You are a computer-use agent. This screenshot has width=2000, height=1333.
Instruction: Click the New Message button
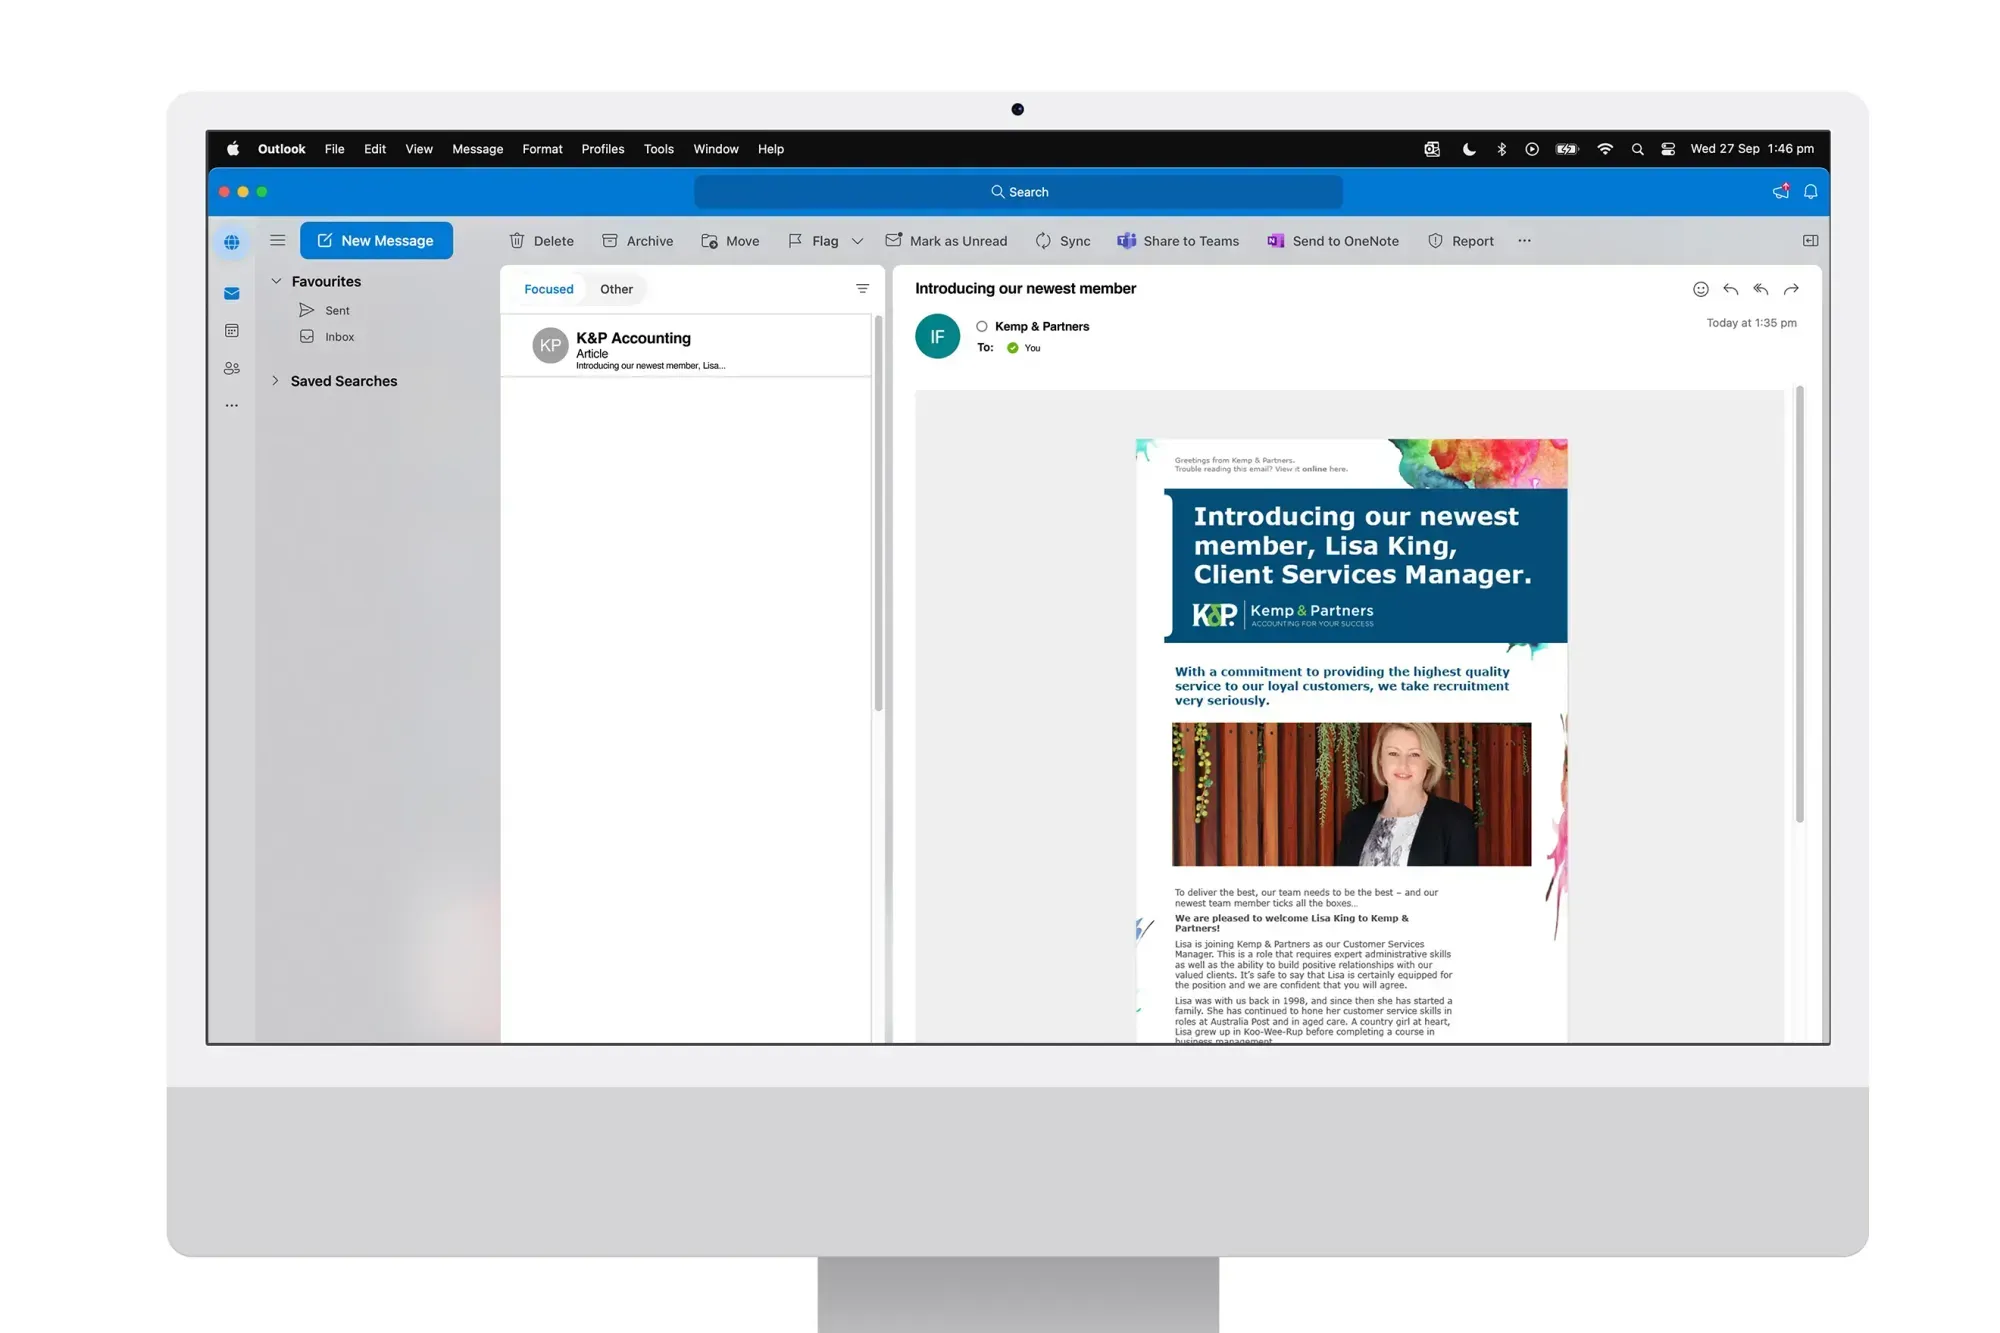click(376, 240)
